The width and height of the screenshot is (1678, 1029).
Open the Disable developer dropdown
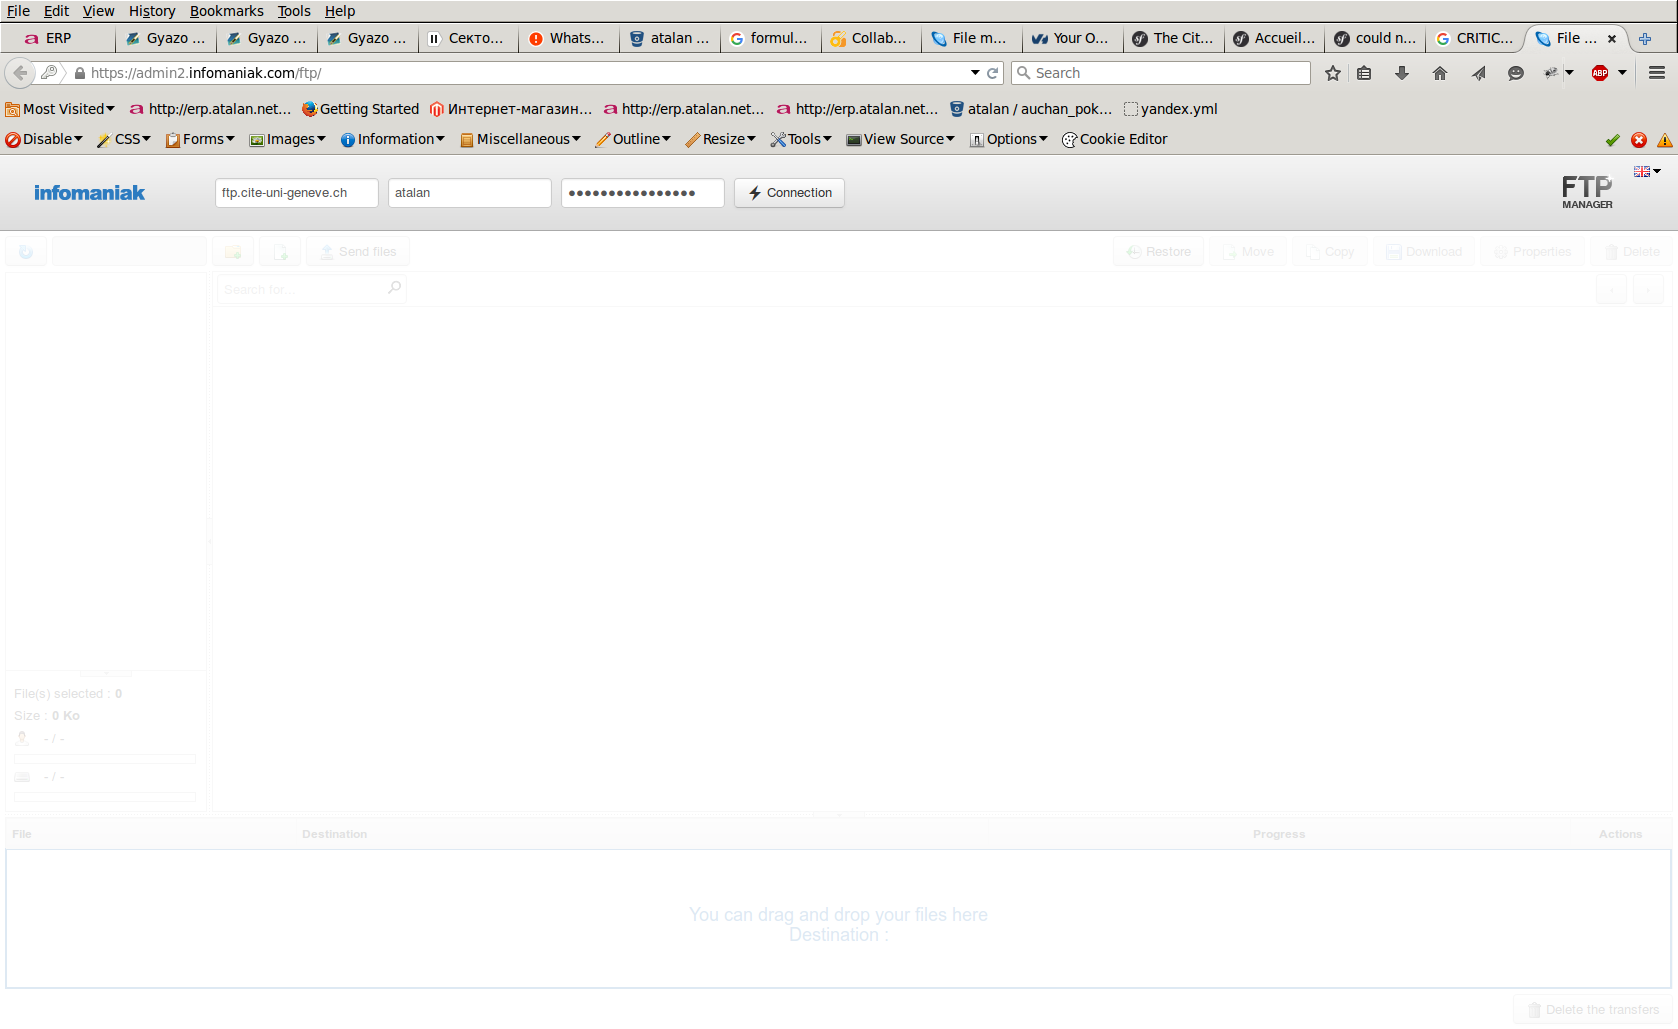pyautogui.click(x=44, y=139)
